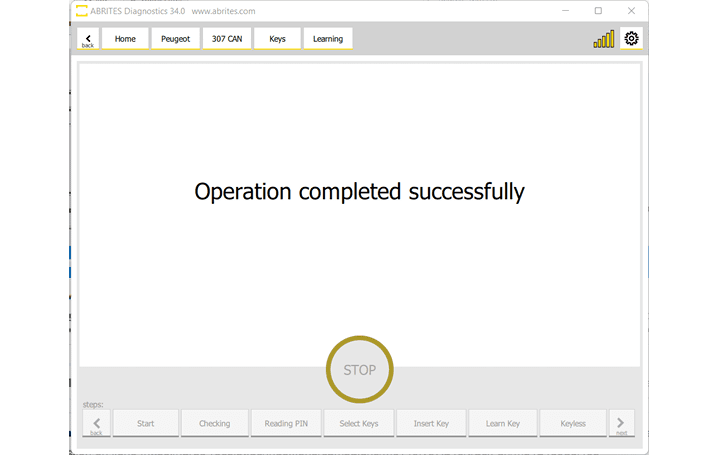Click the signal strength bars icon
The image size is (719, 455).
pos(604,40)
